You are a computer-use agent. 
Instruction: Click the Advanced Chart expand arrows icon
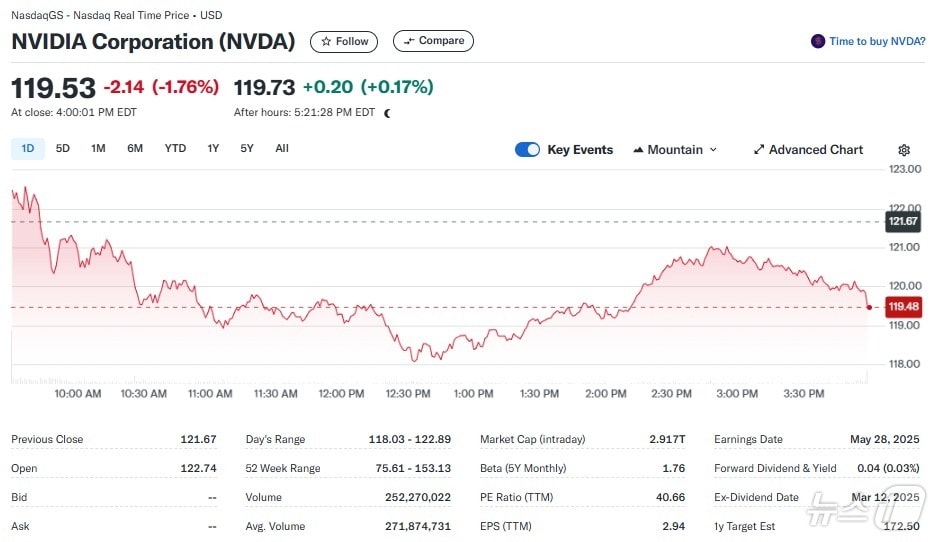759,150
